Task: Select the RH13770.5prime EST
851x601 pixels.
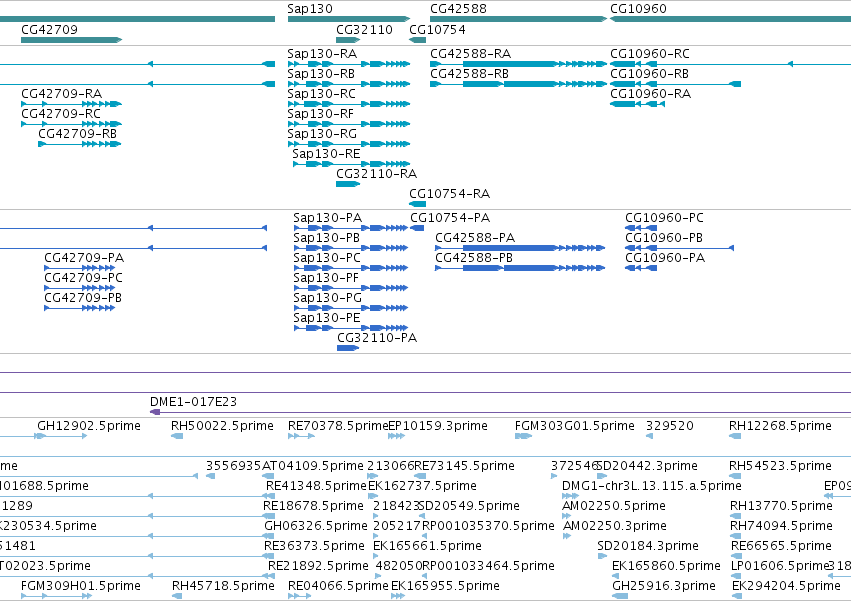Action: tap(735, 516)
